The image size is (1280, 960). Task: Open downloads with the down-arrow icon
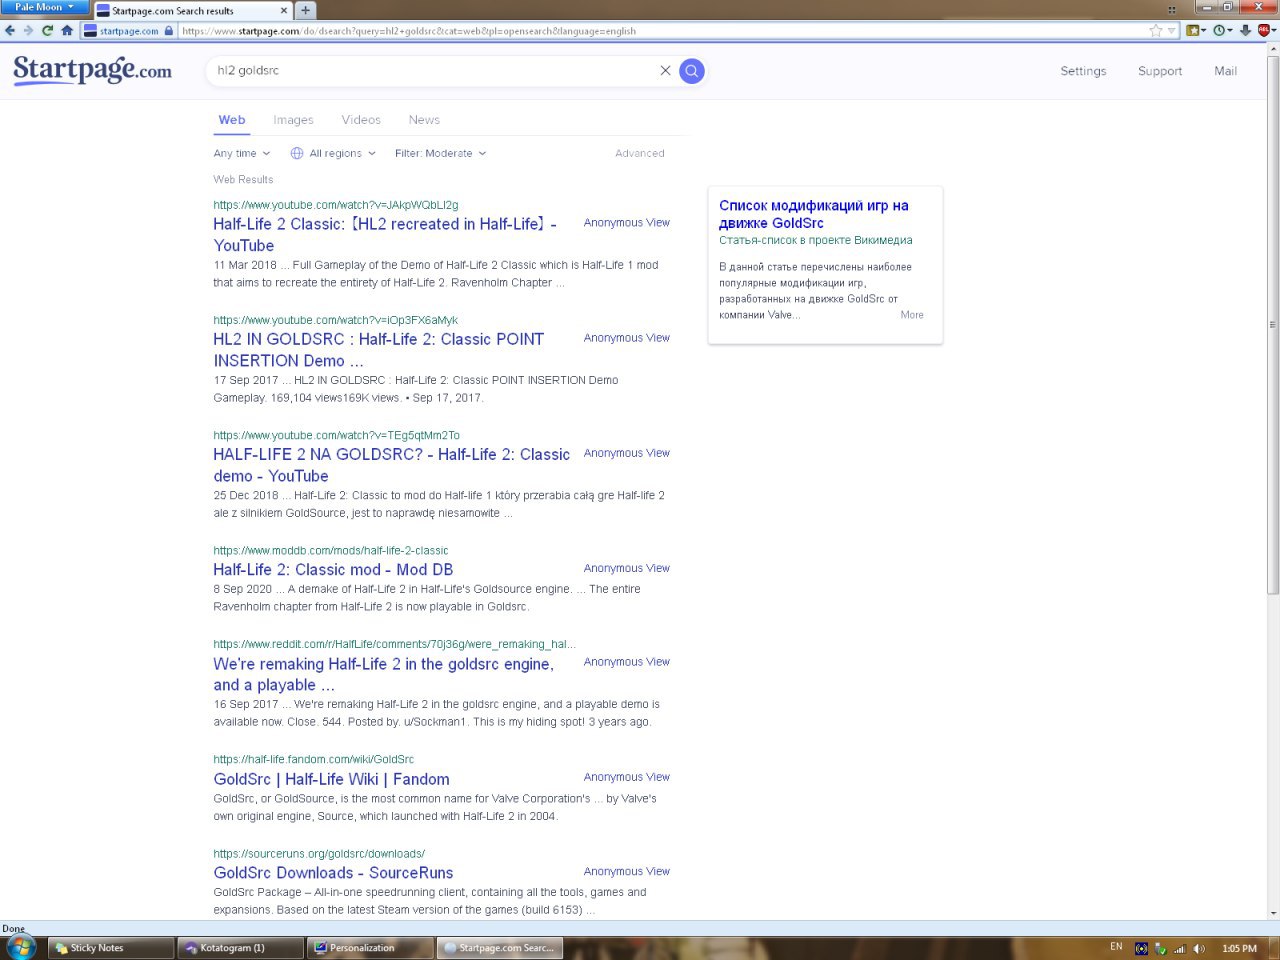1245,30
